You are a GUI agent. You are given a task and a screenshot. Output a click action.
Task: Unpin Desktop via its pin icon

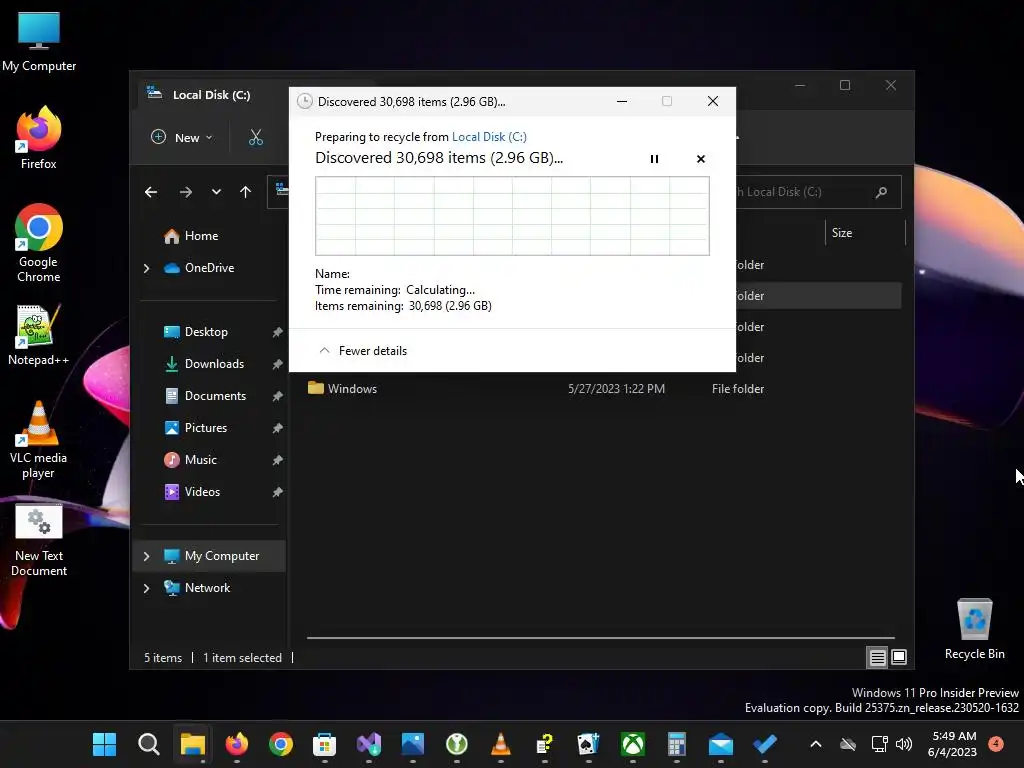278,332
